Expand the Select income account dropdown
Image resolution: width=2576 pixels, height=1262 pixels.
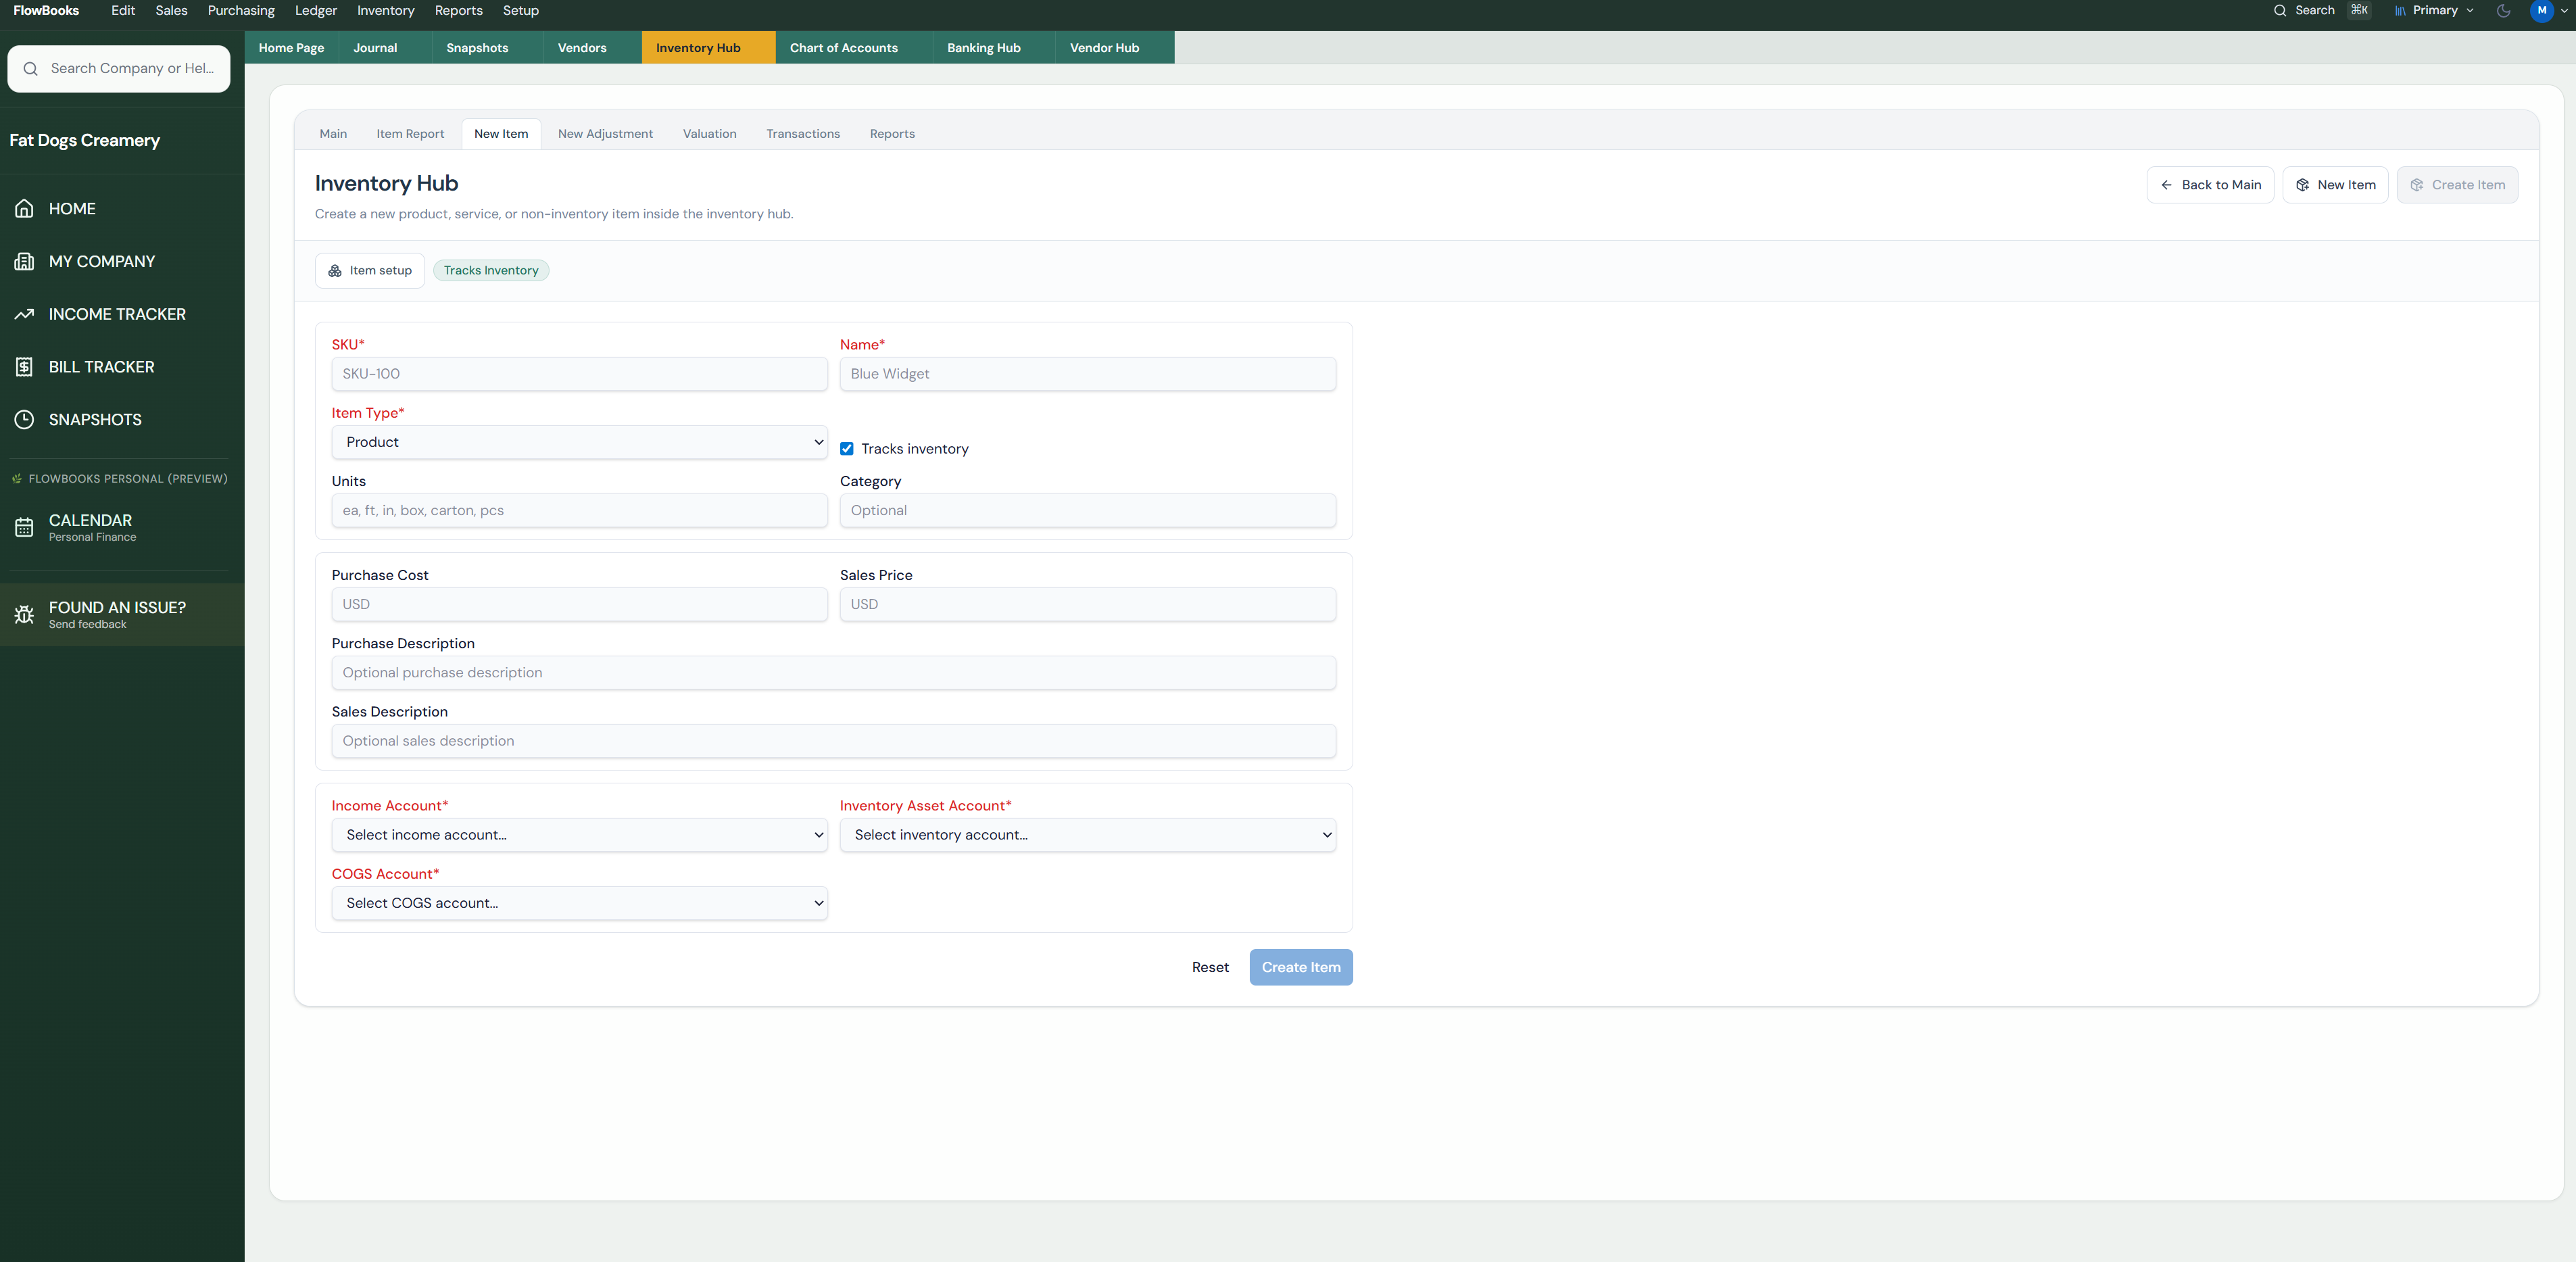[x=579, y=835]
